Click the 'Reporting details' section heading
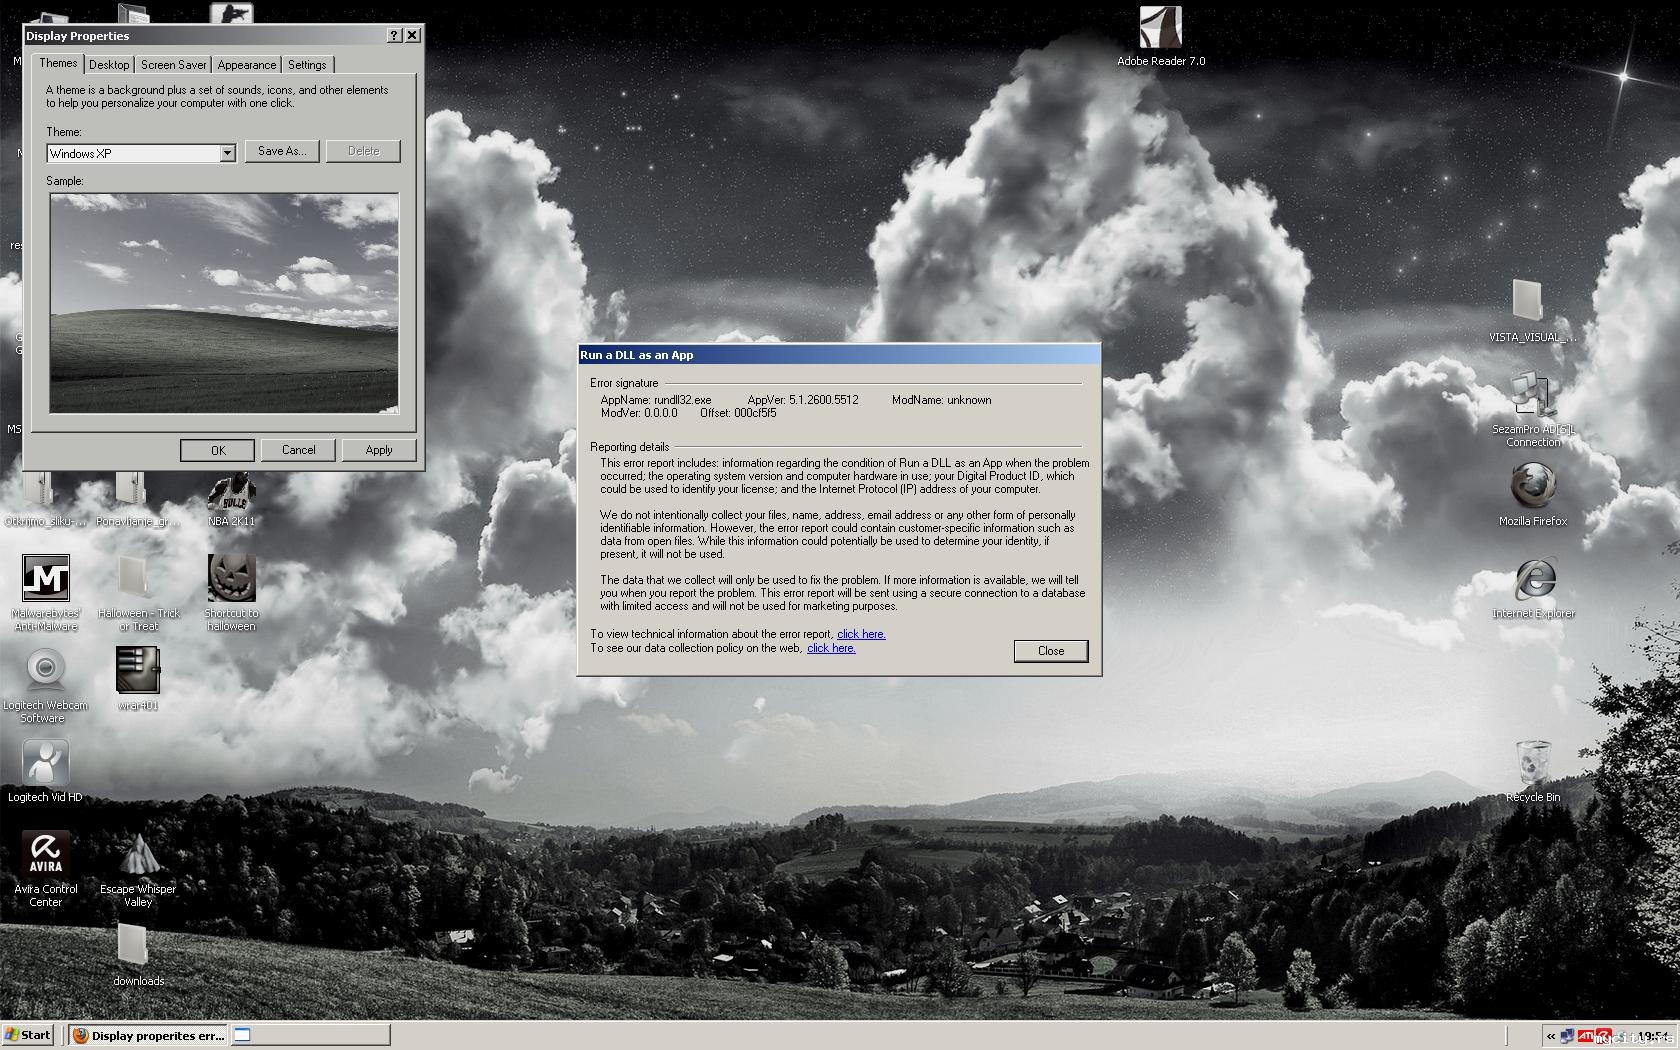The height and width of the screenshot is (1050, 1680). (x=630, y=447)
